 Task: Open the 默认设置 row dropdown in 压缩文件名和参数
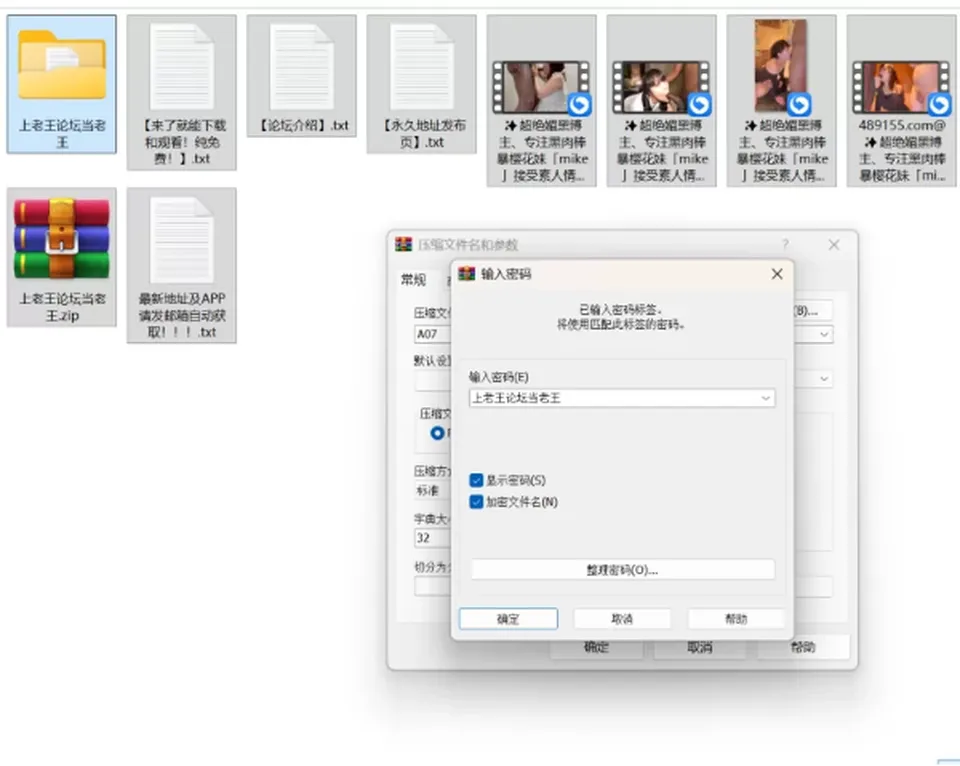point(824,379)
